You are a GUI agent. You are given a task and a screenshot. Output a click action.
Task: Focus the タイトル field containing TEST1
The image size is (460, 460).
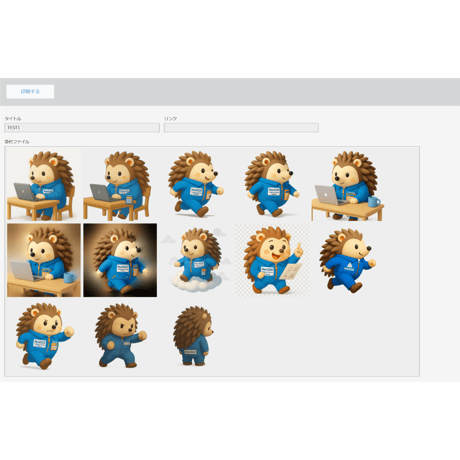(82, 128)
